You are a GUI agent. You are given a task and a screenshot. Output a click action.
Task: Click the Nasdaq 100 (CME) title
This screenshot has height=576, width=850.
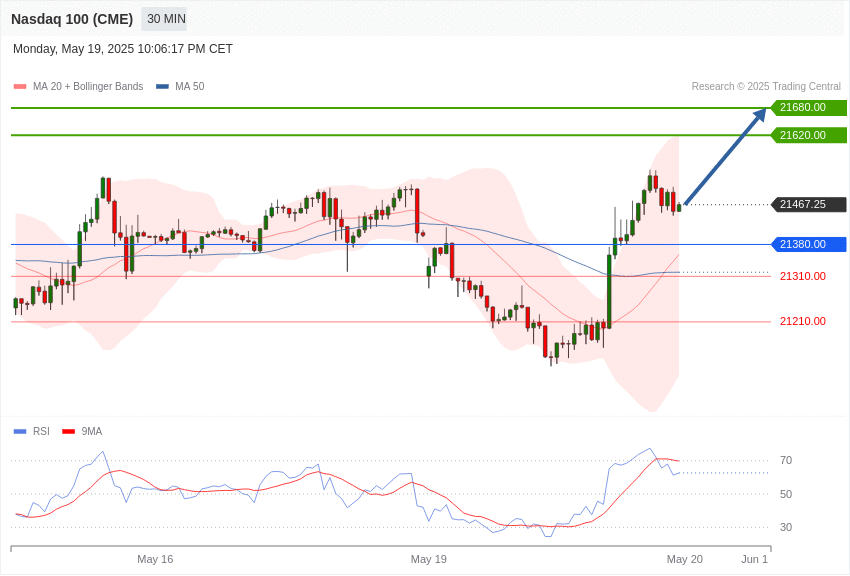72,19
